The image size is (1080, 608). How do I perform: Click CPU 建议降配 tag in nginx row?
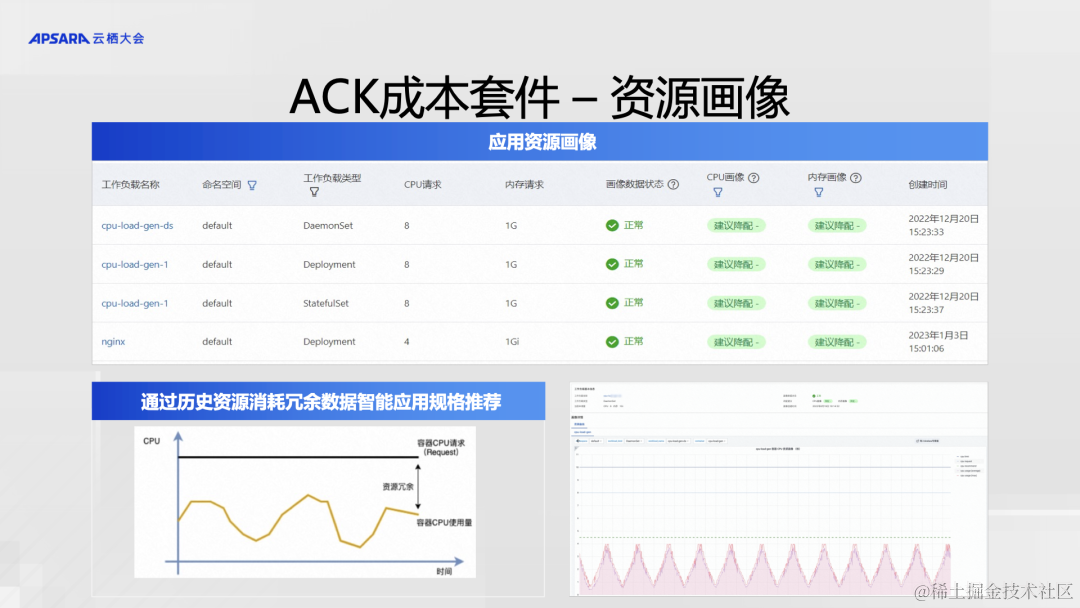[736, 342]
